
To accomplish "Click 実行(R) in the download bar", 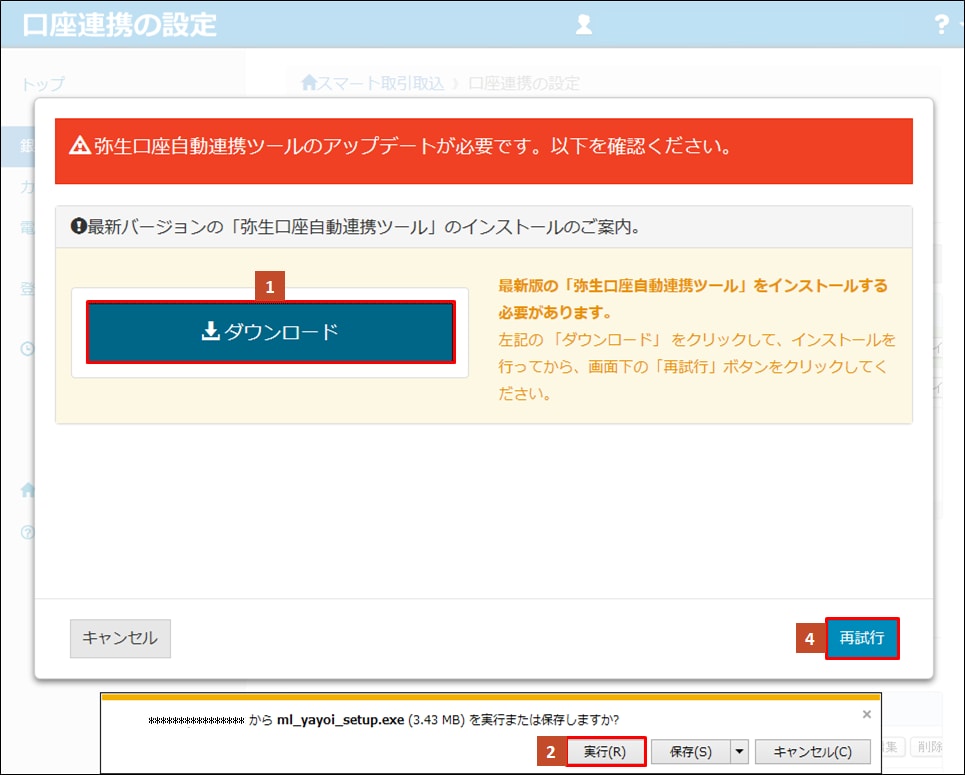I will (605, 752).
